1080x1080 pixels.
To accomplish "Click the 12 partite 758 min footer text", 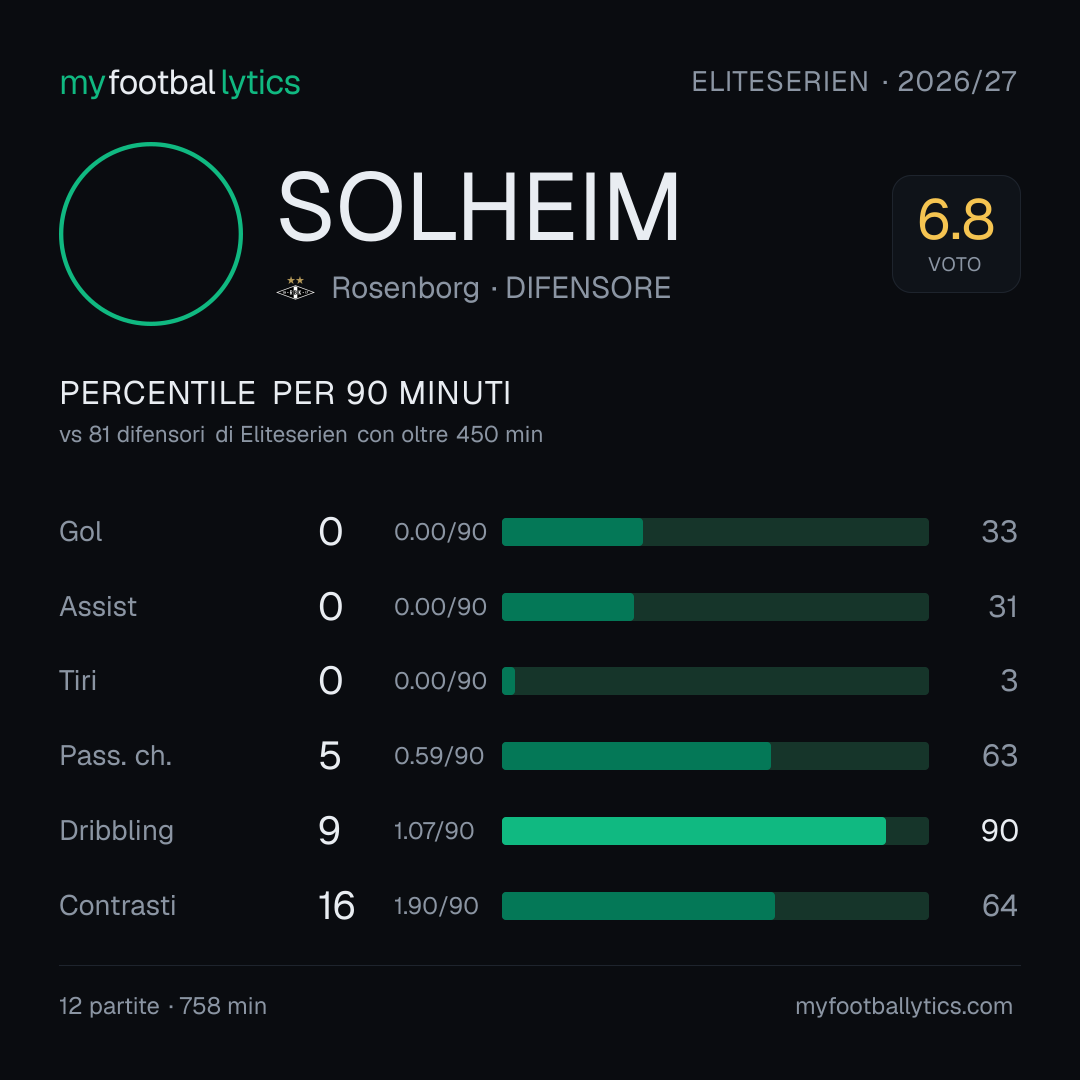I will [163, 1006].
